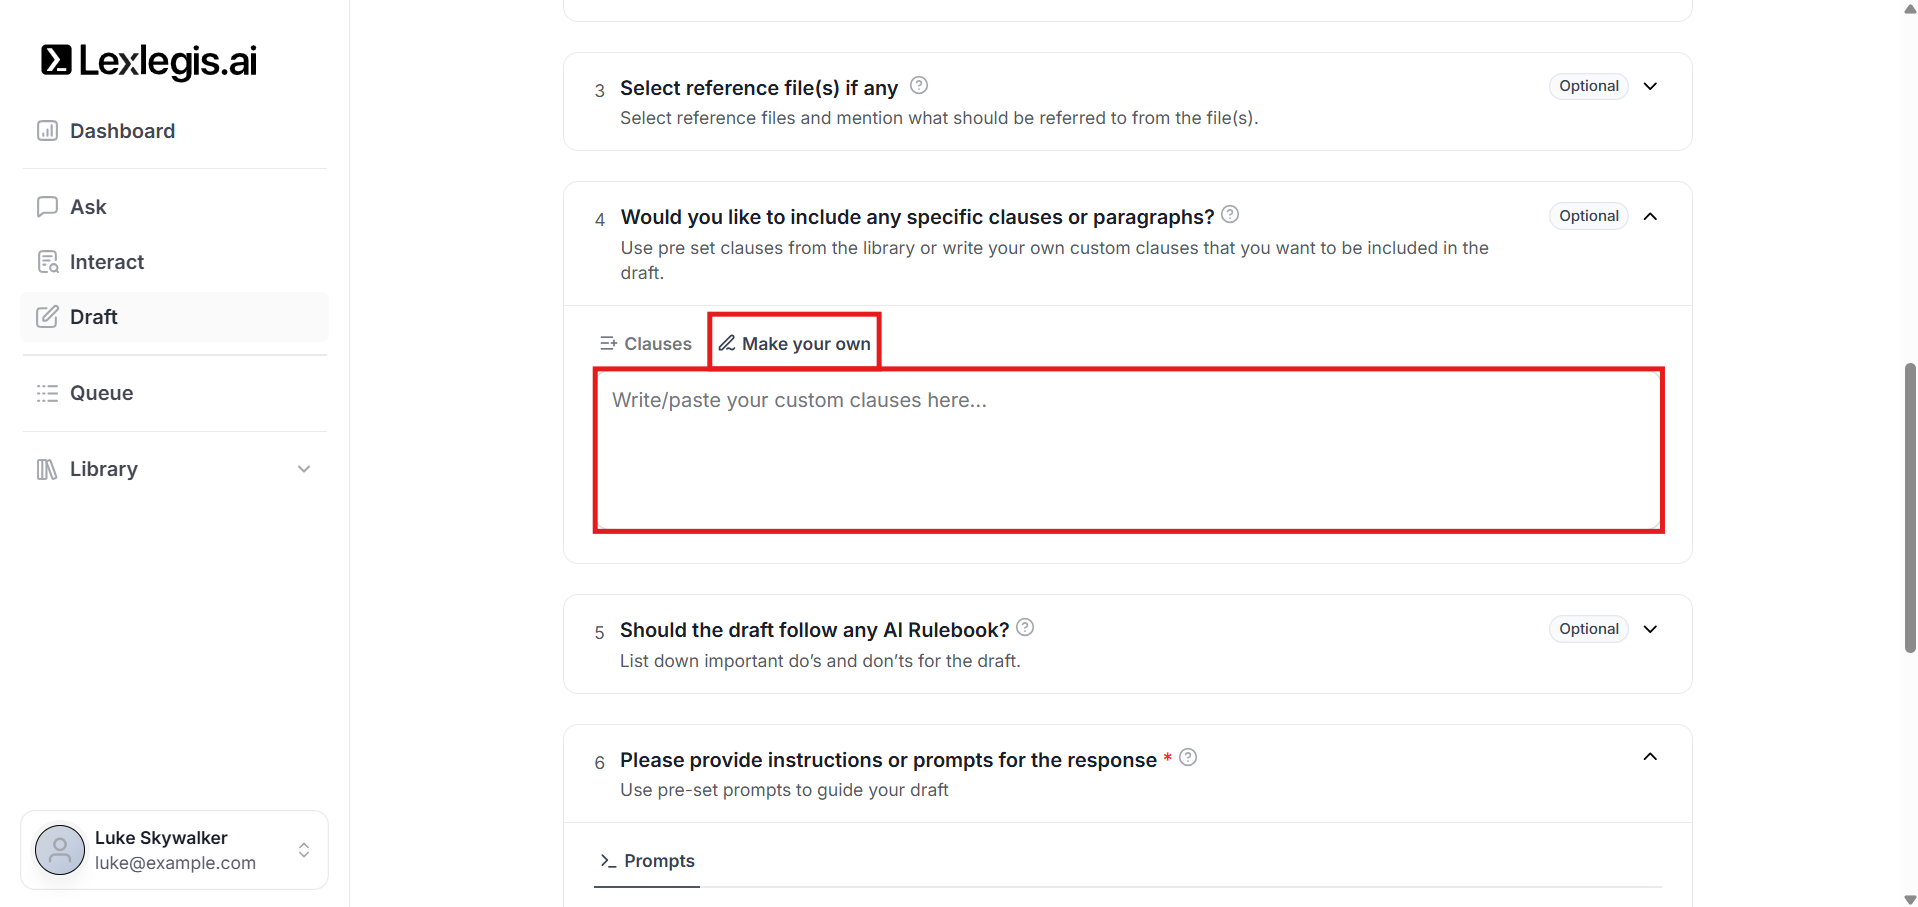1918x907 pixels.
Task: Click help icon next to instructions heading
Action: [x=1188, y=758]
